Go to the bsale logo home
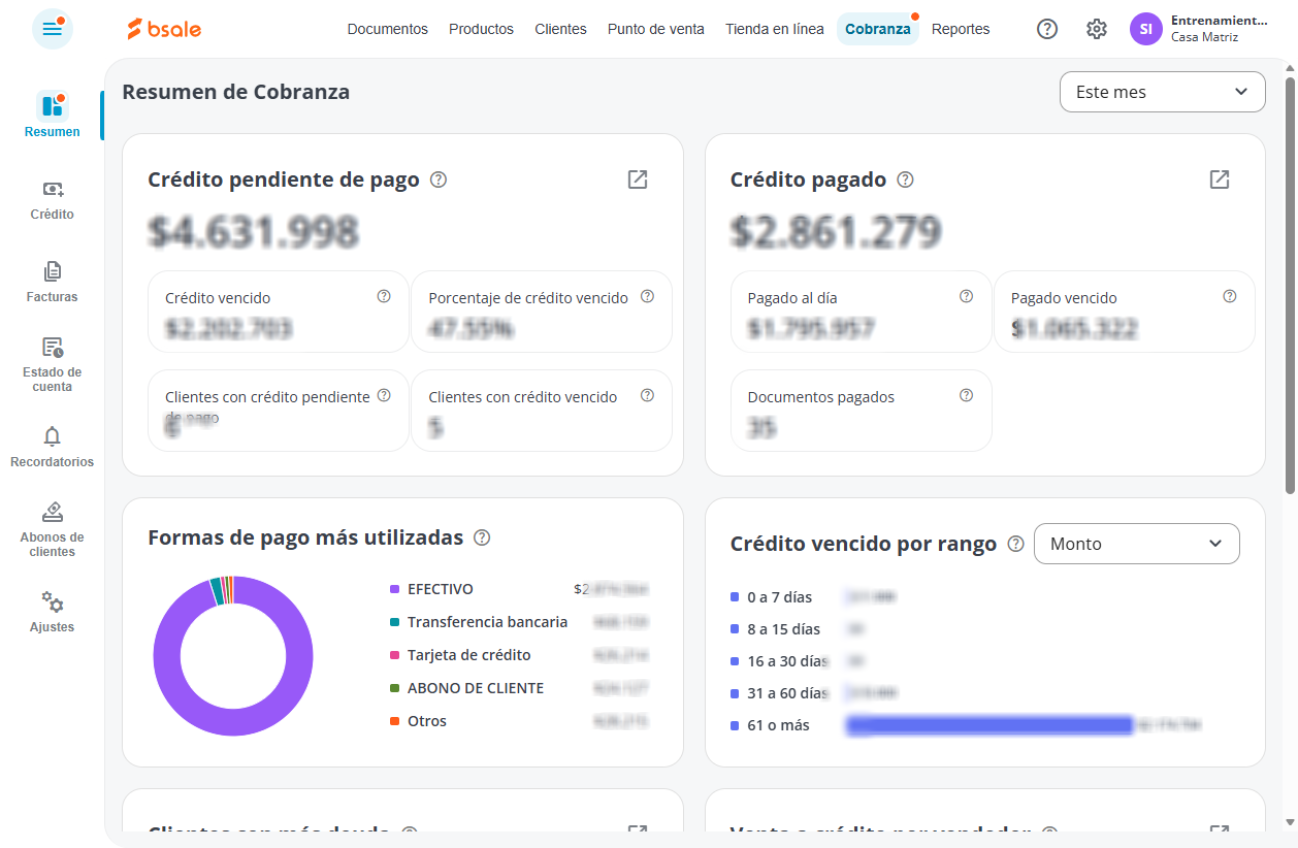 point(164,29)
